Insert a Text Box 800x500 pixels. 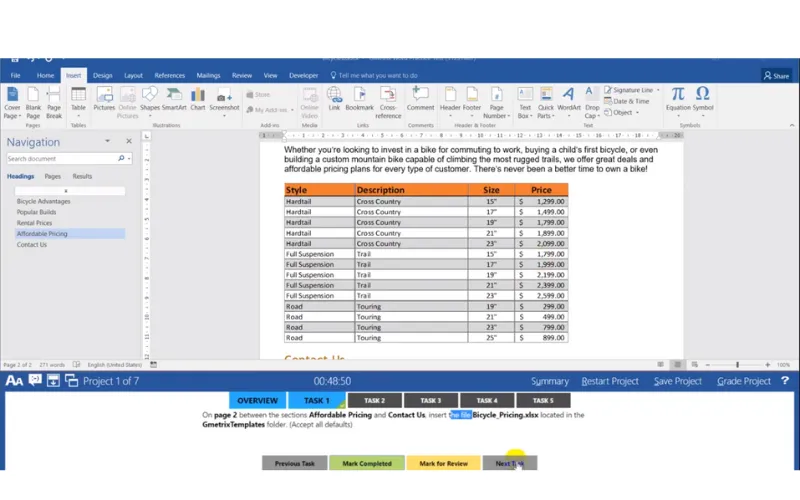tap(524, 103)
